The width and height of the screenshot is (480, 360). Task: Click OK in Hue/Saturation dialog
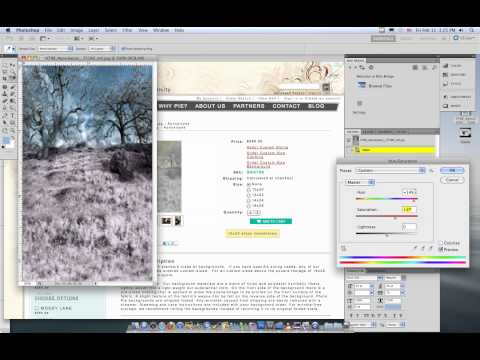tap(452, 170)
